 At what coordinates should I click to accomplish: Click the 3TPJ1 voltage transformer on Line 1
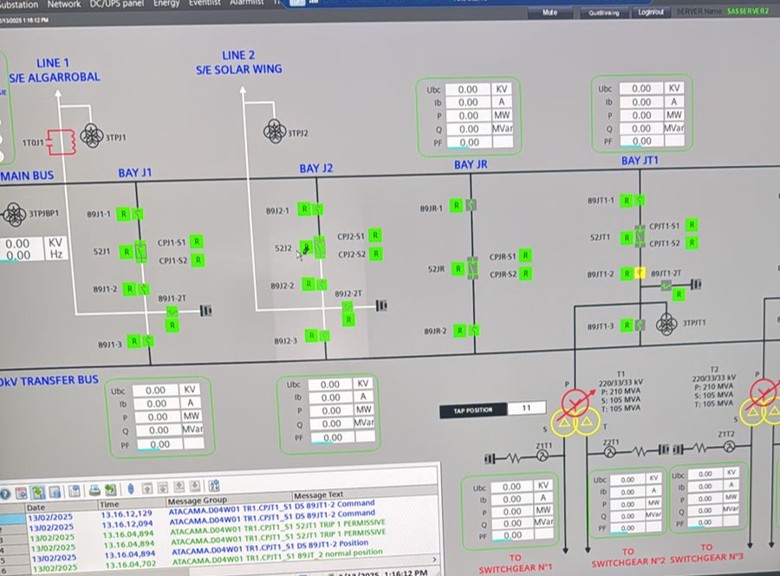[x=92, y=133]
